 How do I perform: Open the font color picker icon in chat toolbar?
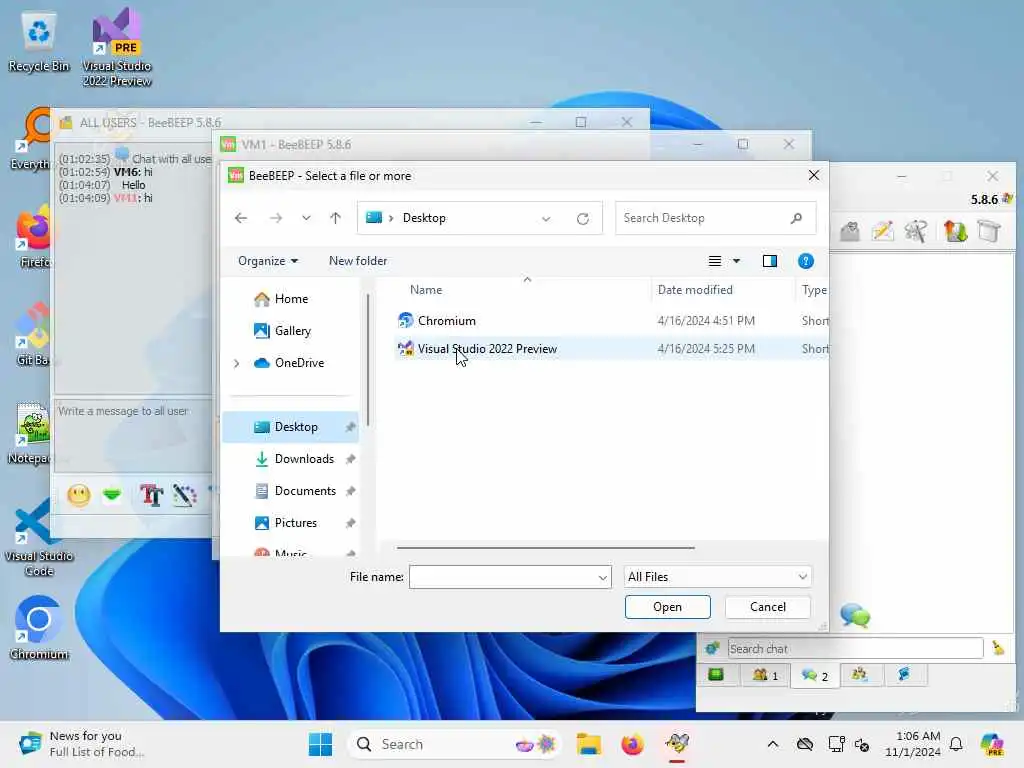[185, 496]
